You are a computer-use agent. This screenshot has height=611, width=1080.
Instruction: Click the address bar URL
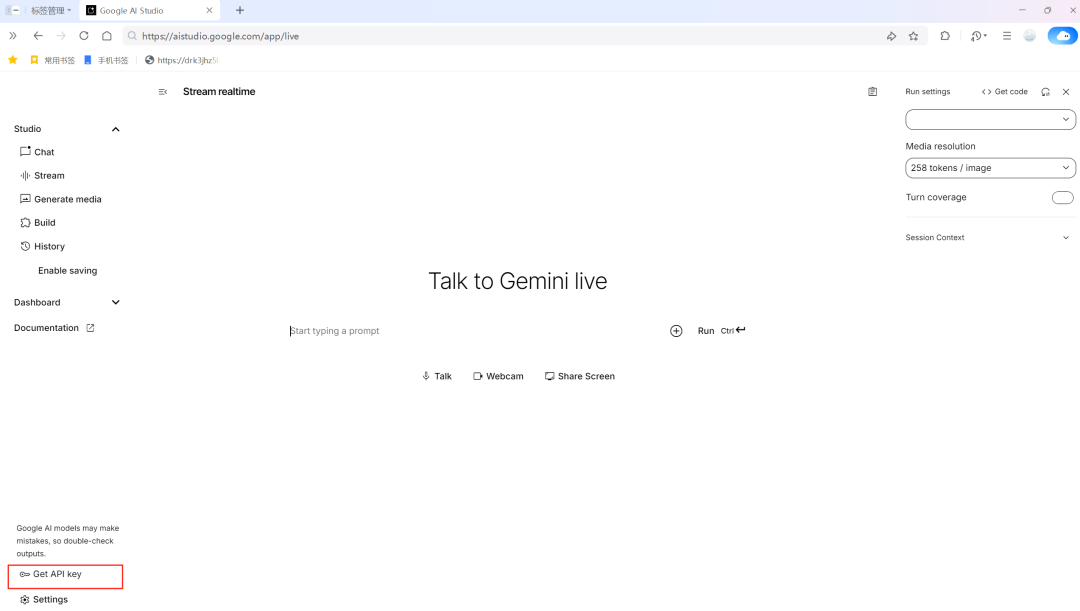coord(220,37)
